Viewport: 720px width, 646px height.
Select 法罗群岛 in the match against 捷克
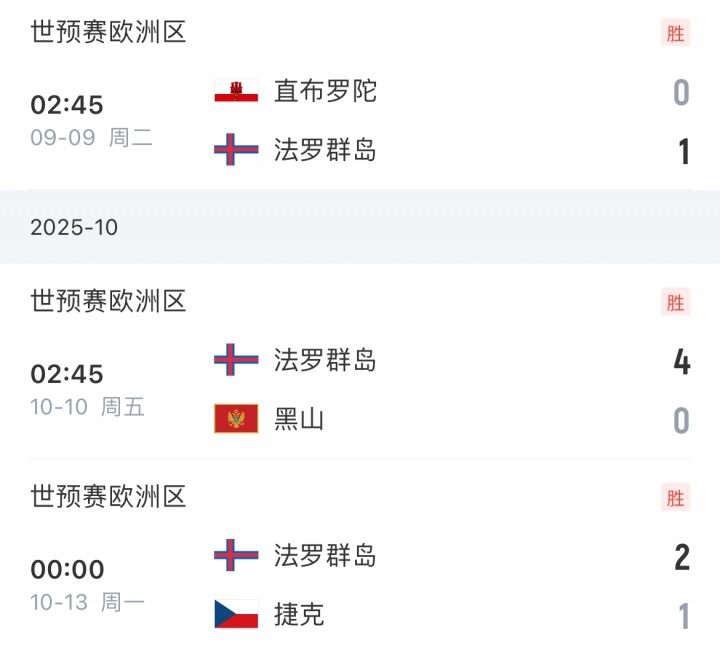[x=325, y=555]
